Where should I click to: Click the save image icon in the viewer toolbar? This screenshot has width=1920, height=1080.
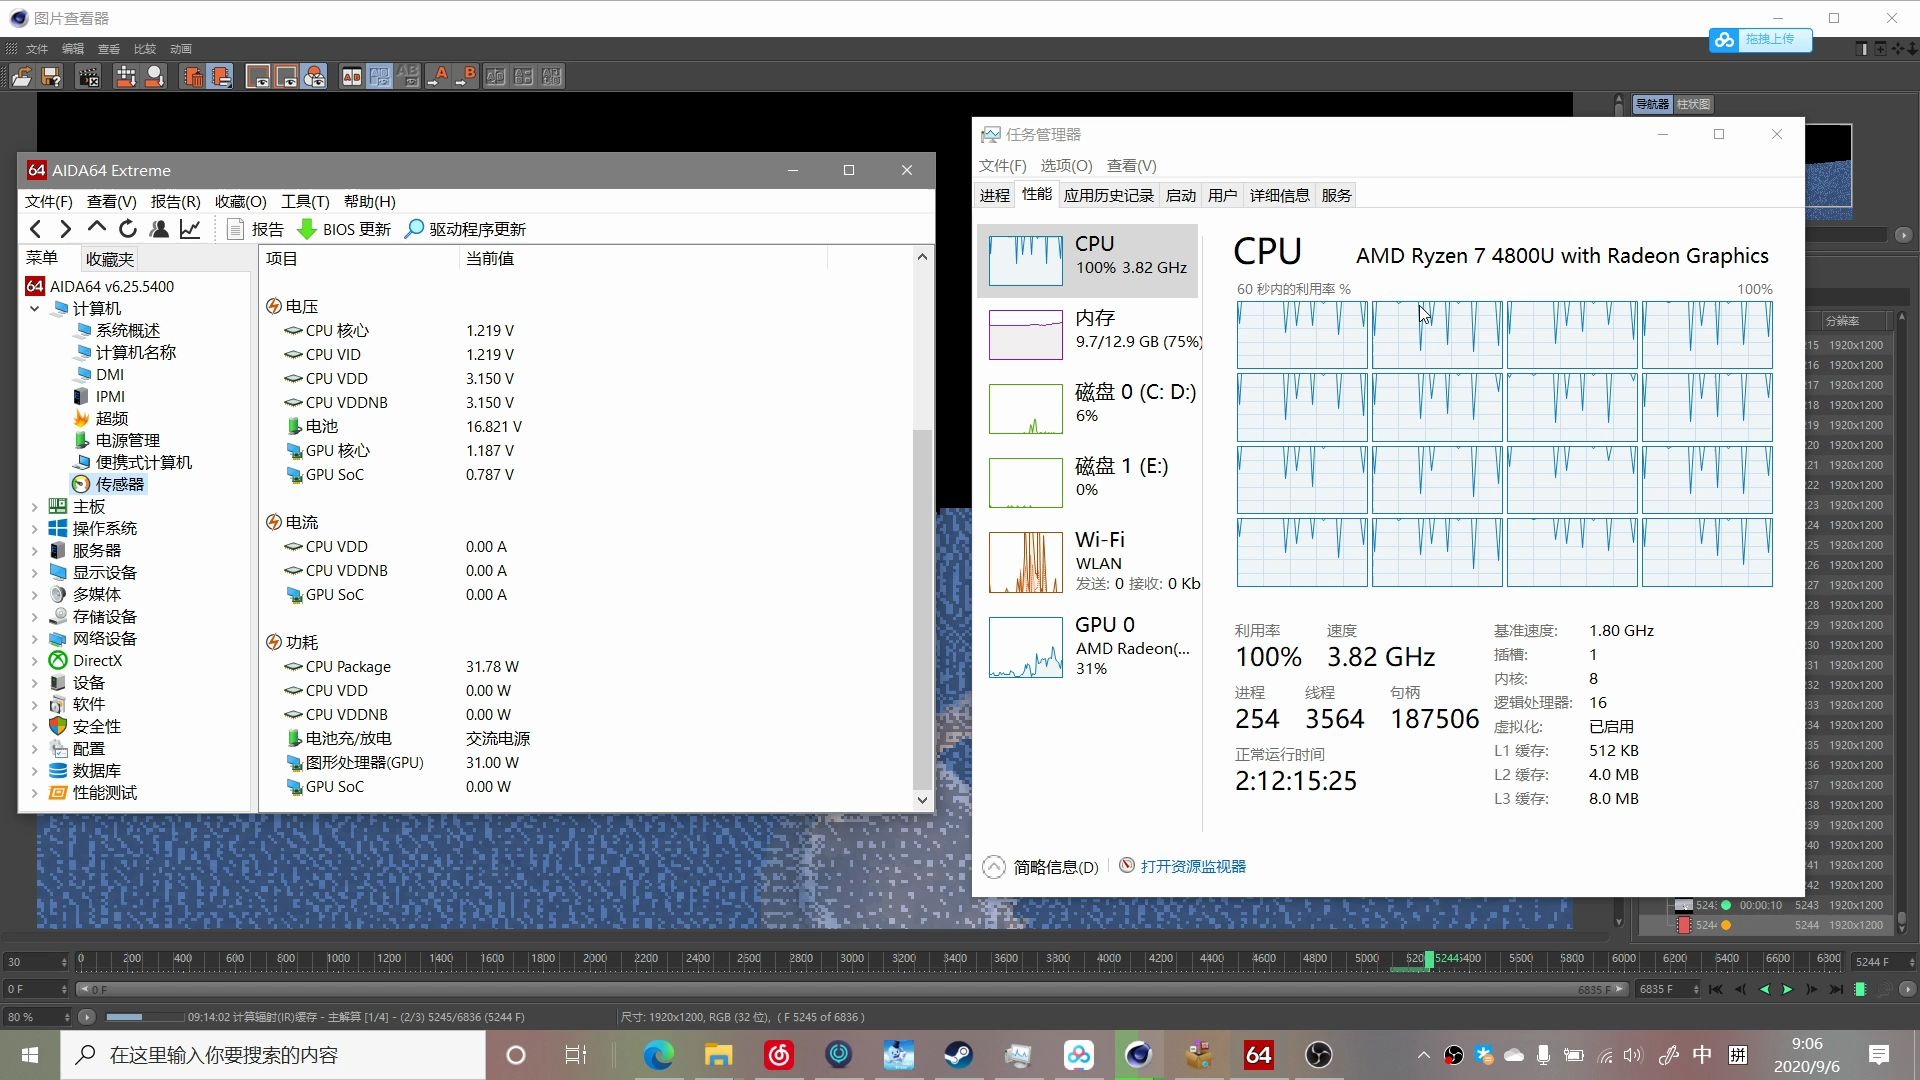[51, 76]
